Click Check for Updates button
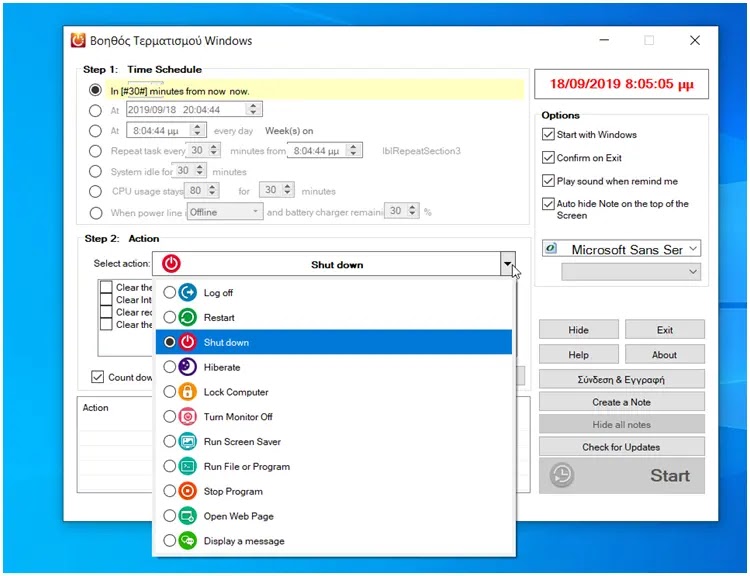The image size is (750, 576). point(621,447)
